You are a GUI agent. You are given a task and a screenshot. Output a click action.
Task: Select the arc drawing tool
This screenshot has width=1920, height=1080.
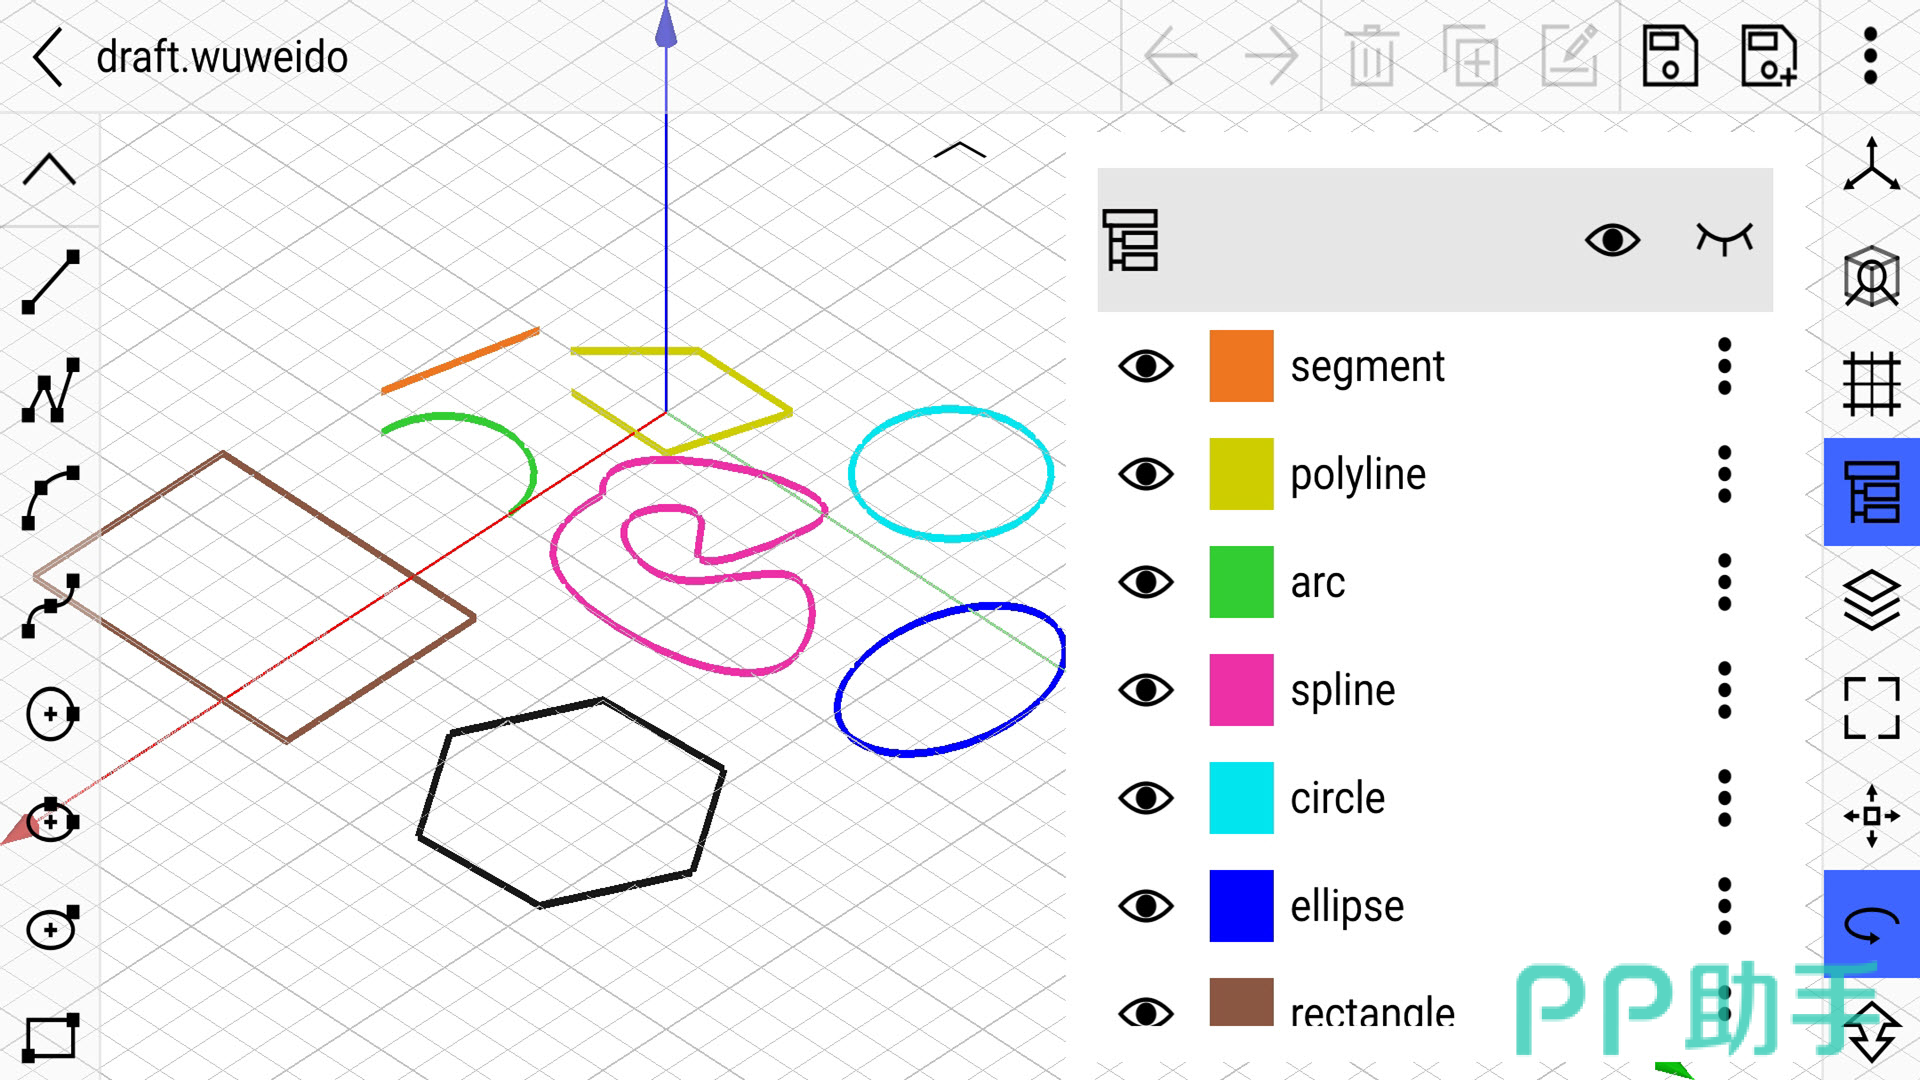coord(50,497)
